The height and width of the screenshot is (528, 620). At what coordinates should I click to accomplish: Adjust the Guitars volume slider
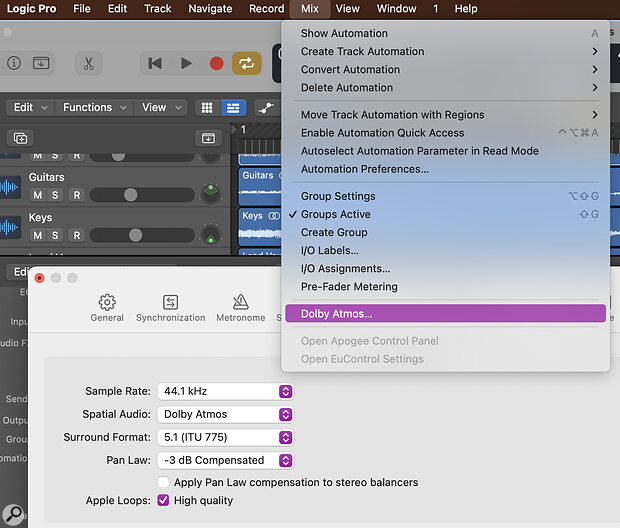tap(142, 195)
